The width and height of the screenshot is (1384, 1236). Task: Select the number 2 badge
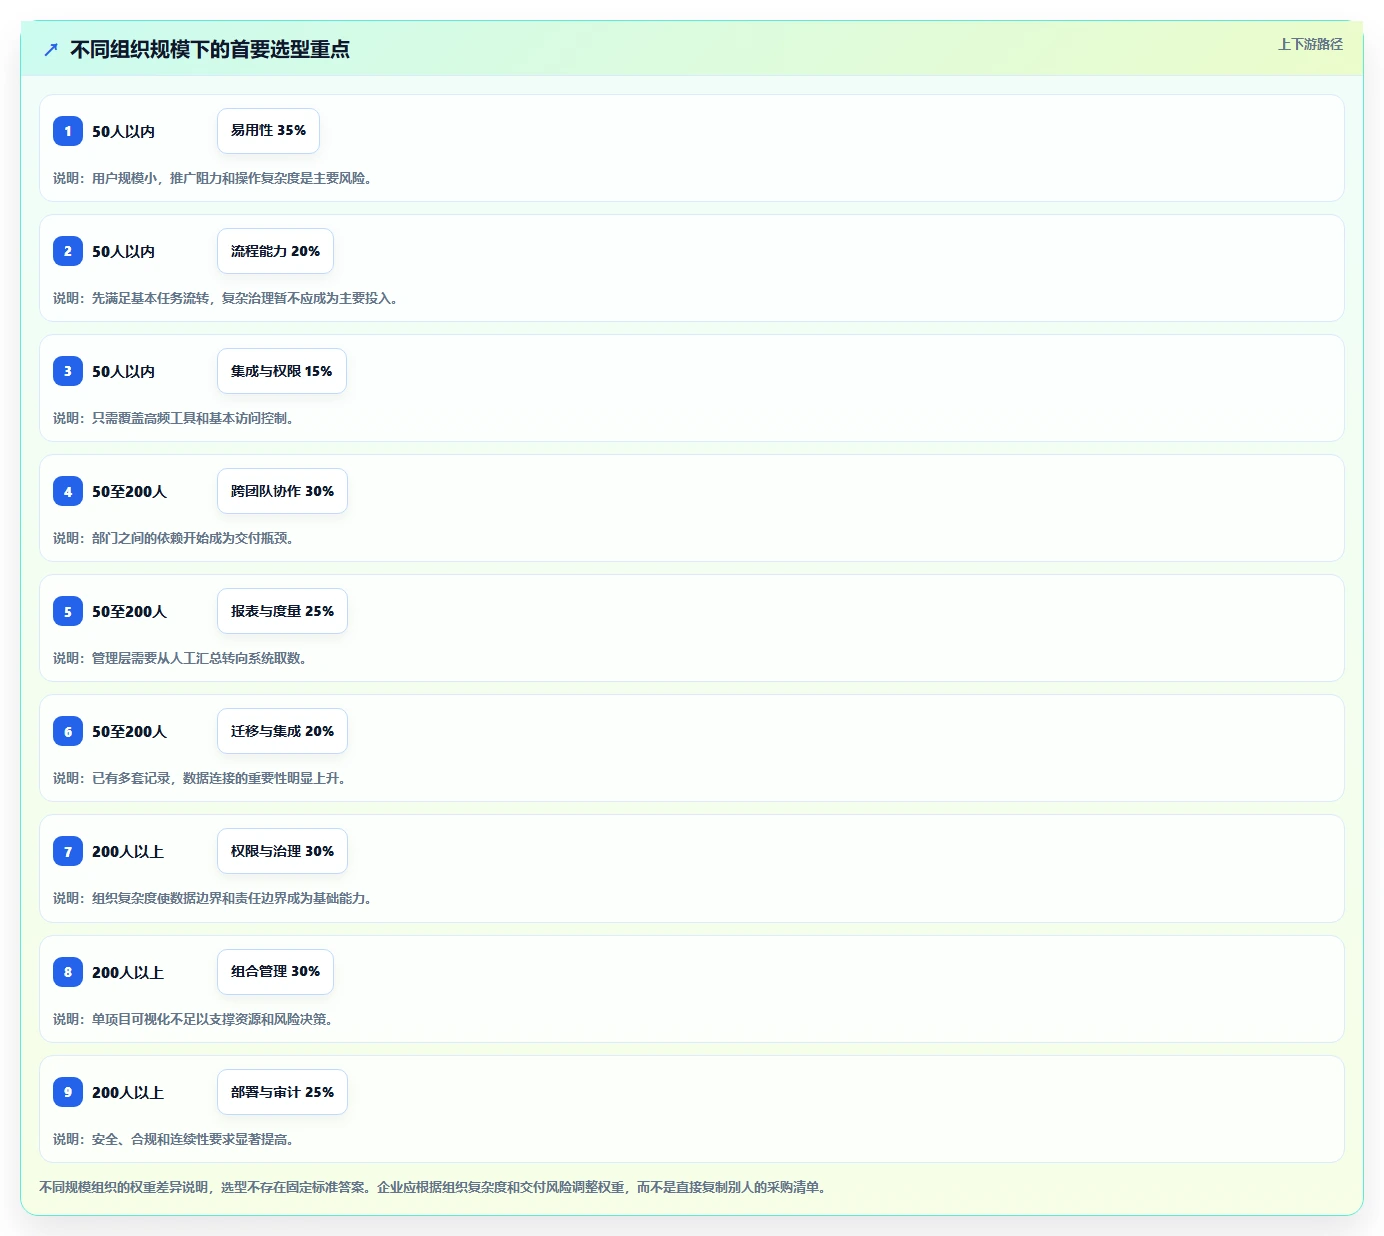point(68,251)
